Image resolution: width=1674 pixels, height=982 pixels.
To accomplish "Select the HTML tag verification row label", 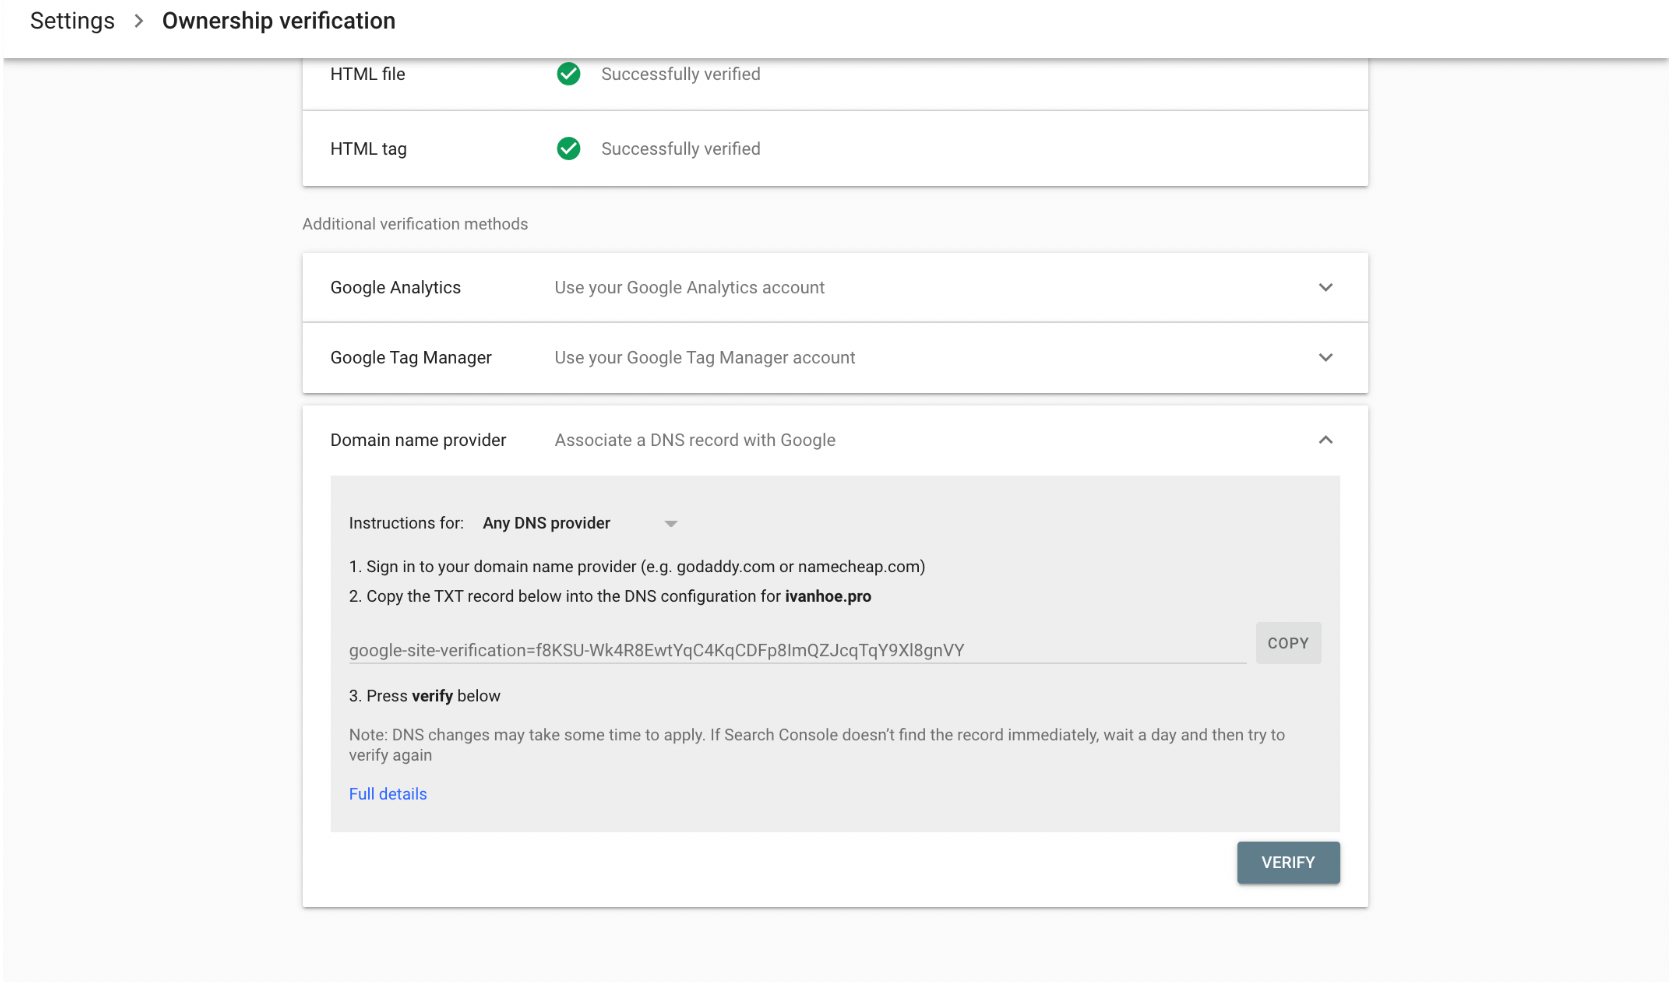I will pyautogui.click(x=368, y=149).
